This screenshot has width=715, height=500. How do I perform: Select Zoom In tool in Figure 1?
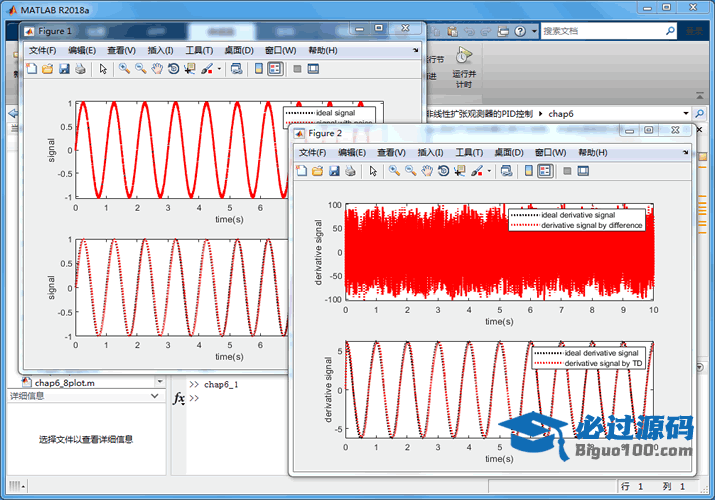(x=124, y=69)
